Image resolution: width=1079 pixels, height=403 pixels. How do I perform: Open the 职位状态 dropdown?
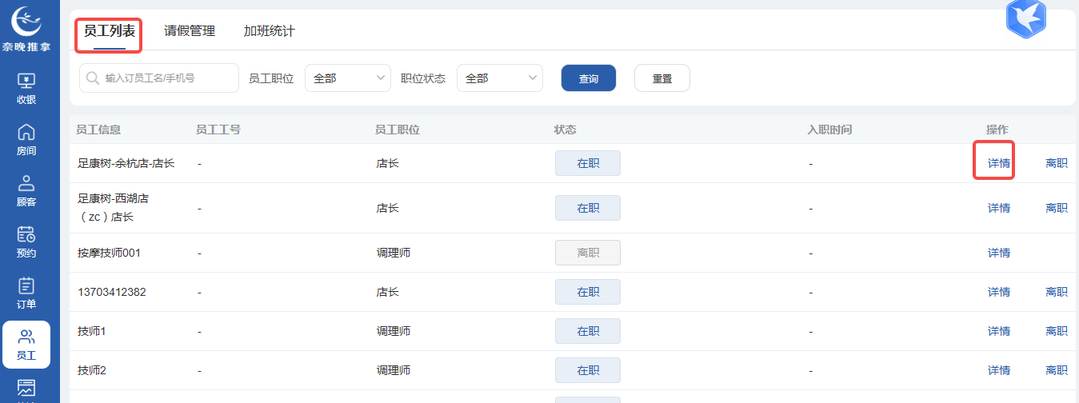500,78
